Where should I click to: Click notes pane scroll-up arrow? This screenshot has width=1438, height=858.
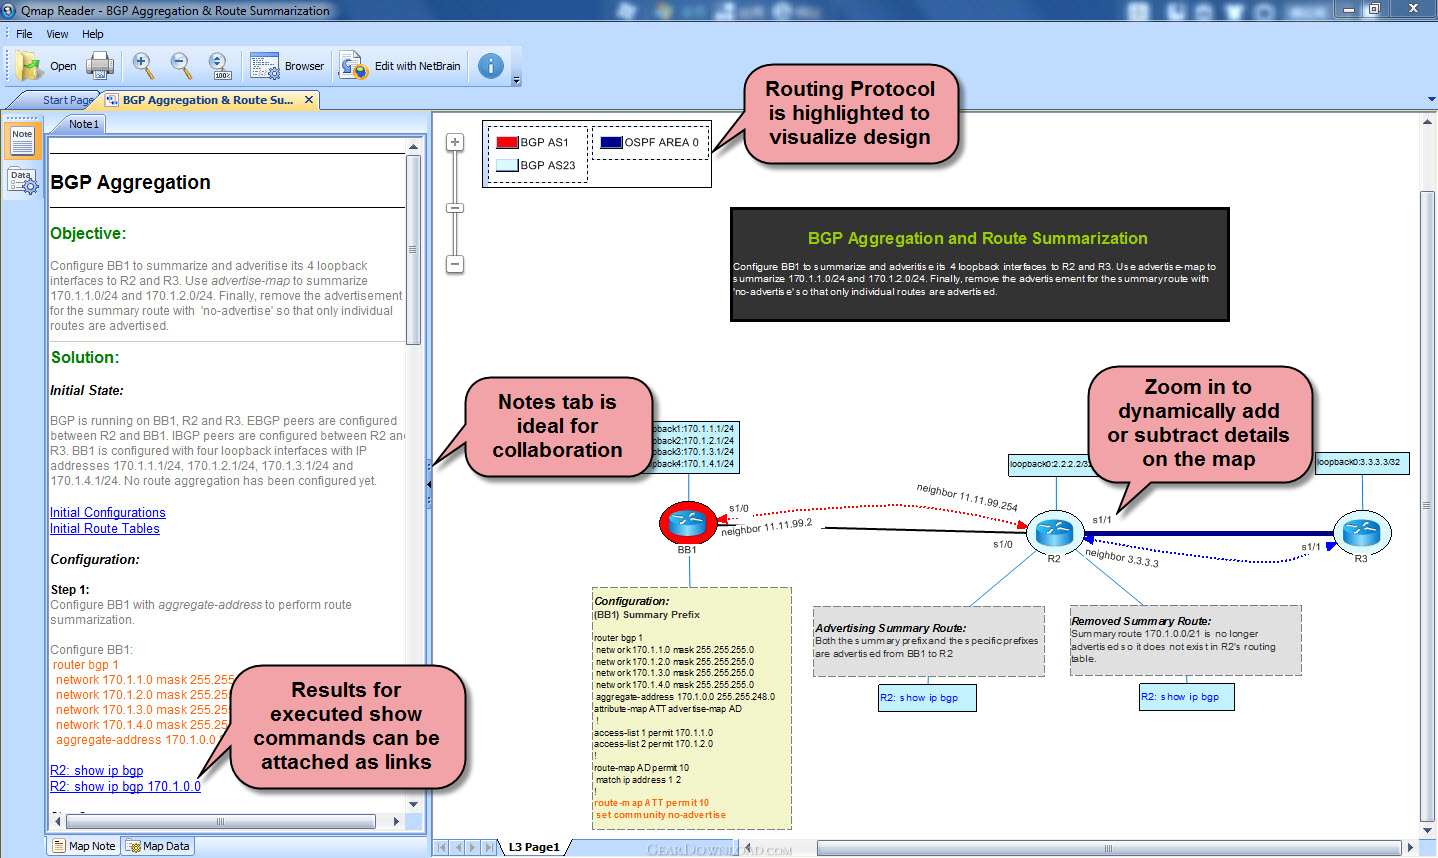(413, 147)
